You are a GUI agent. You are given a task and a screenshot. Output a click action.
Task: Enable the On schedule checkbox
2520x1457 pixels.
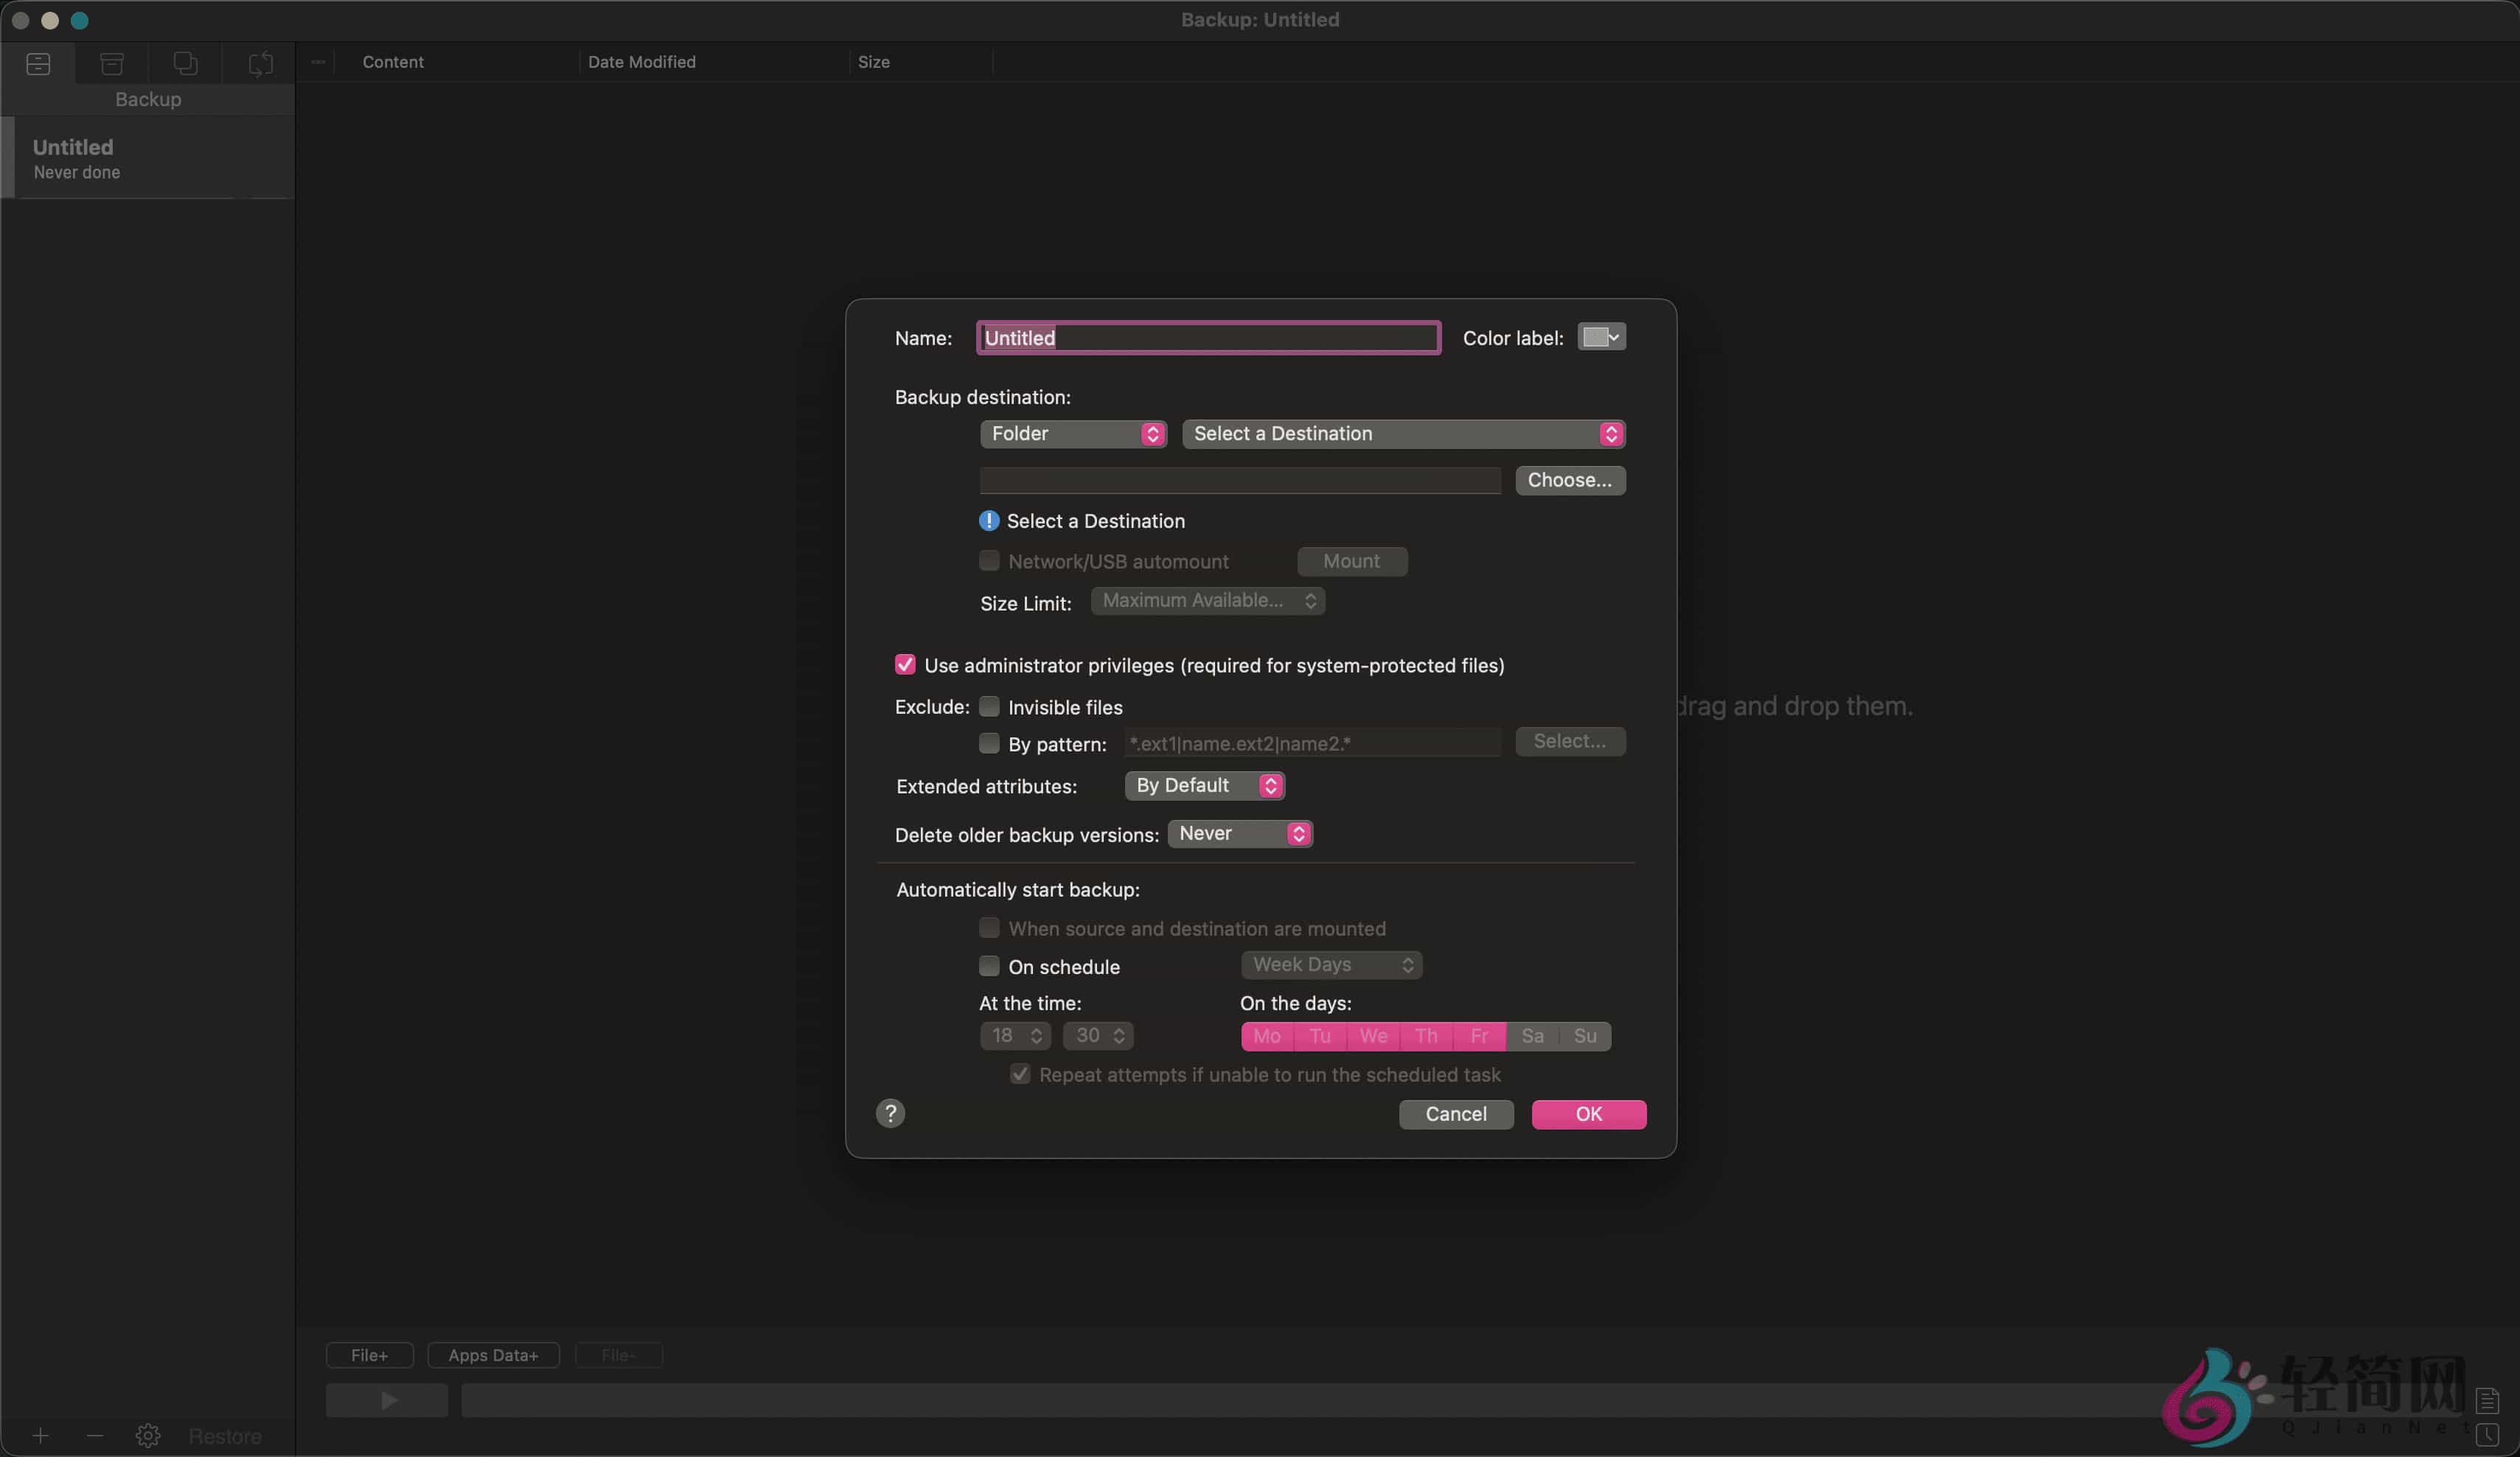989,966
